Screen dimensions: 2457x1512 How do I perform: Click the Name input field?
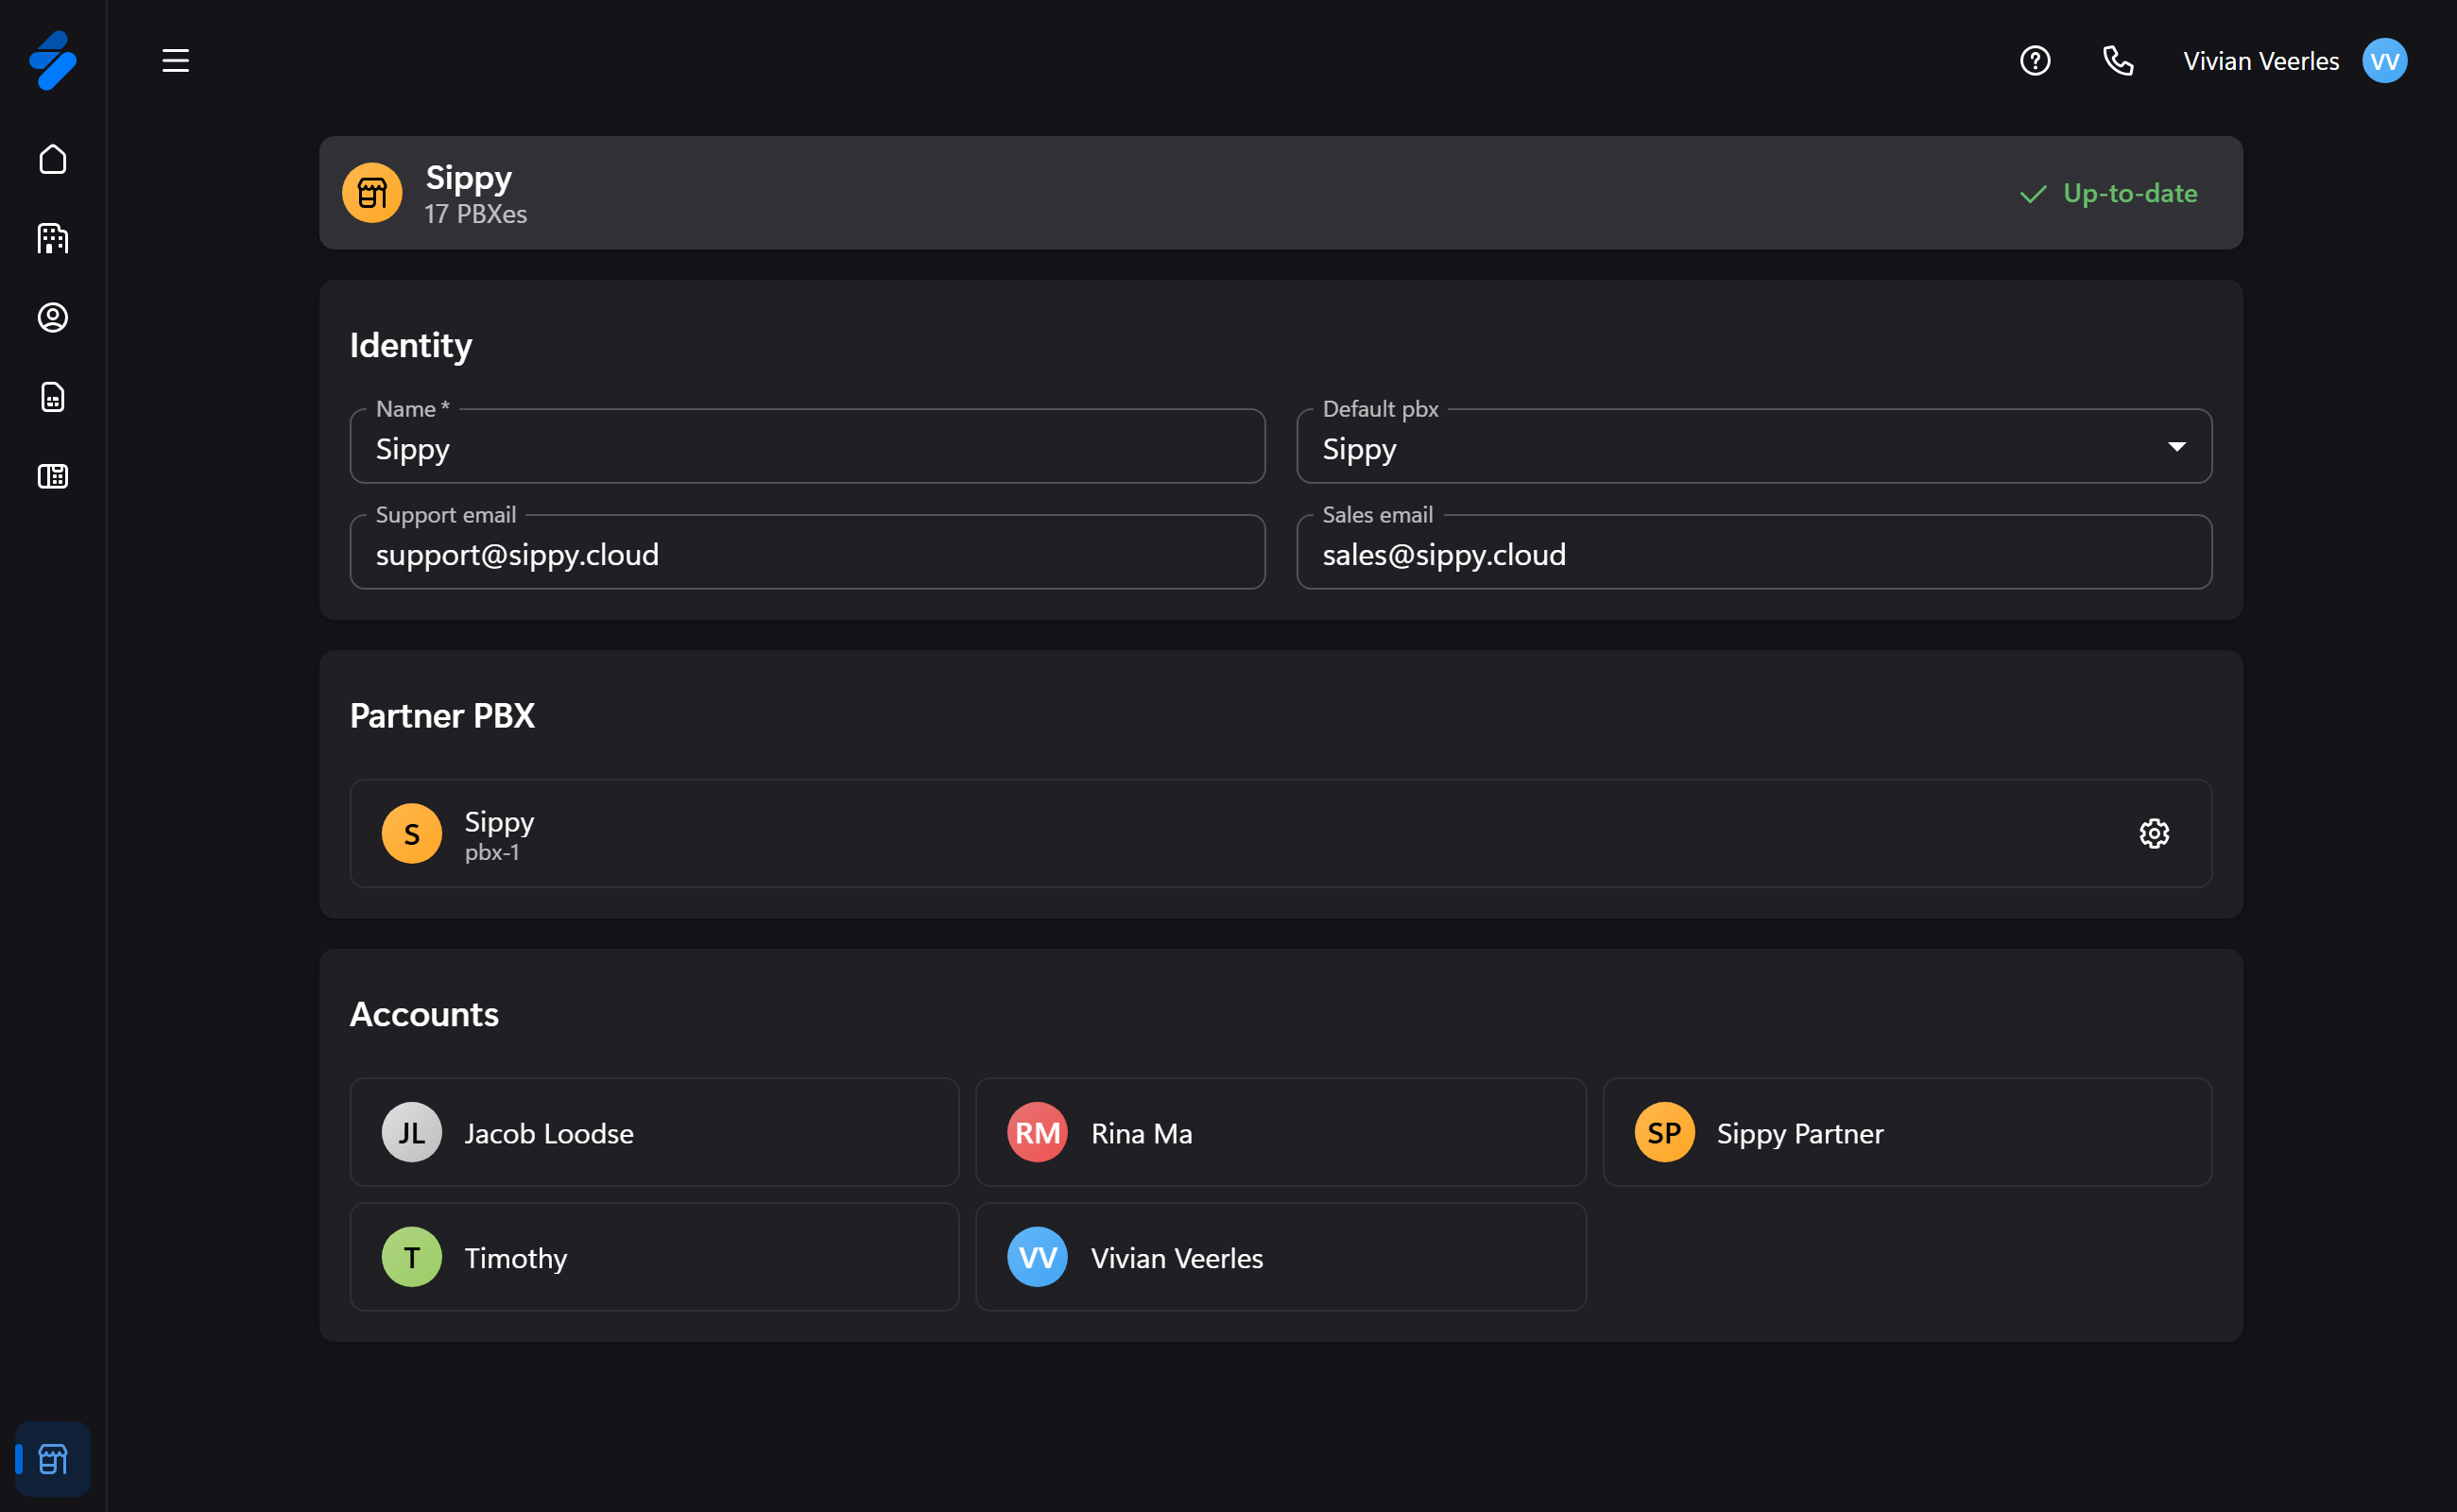(x=807, y=448)
